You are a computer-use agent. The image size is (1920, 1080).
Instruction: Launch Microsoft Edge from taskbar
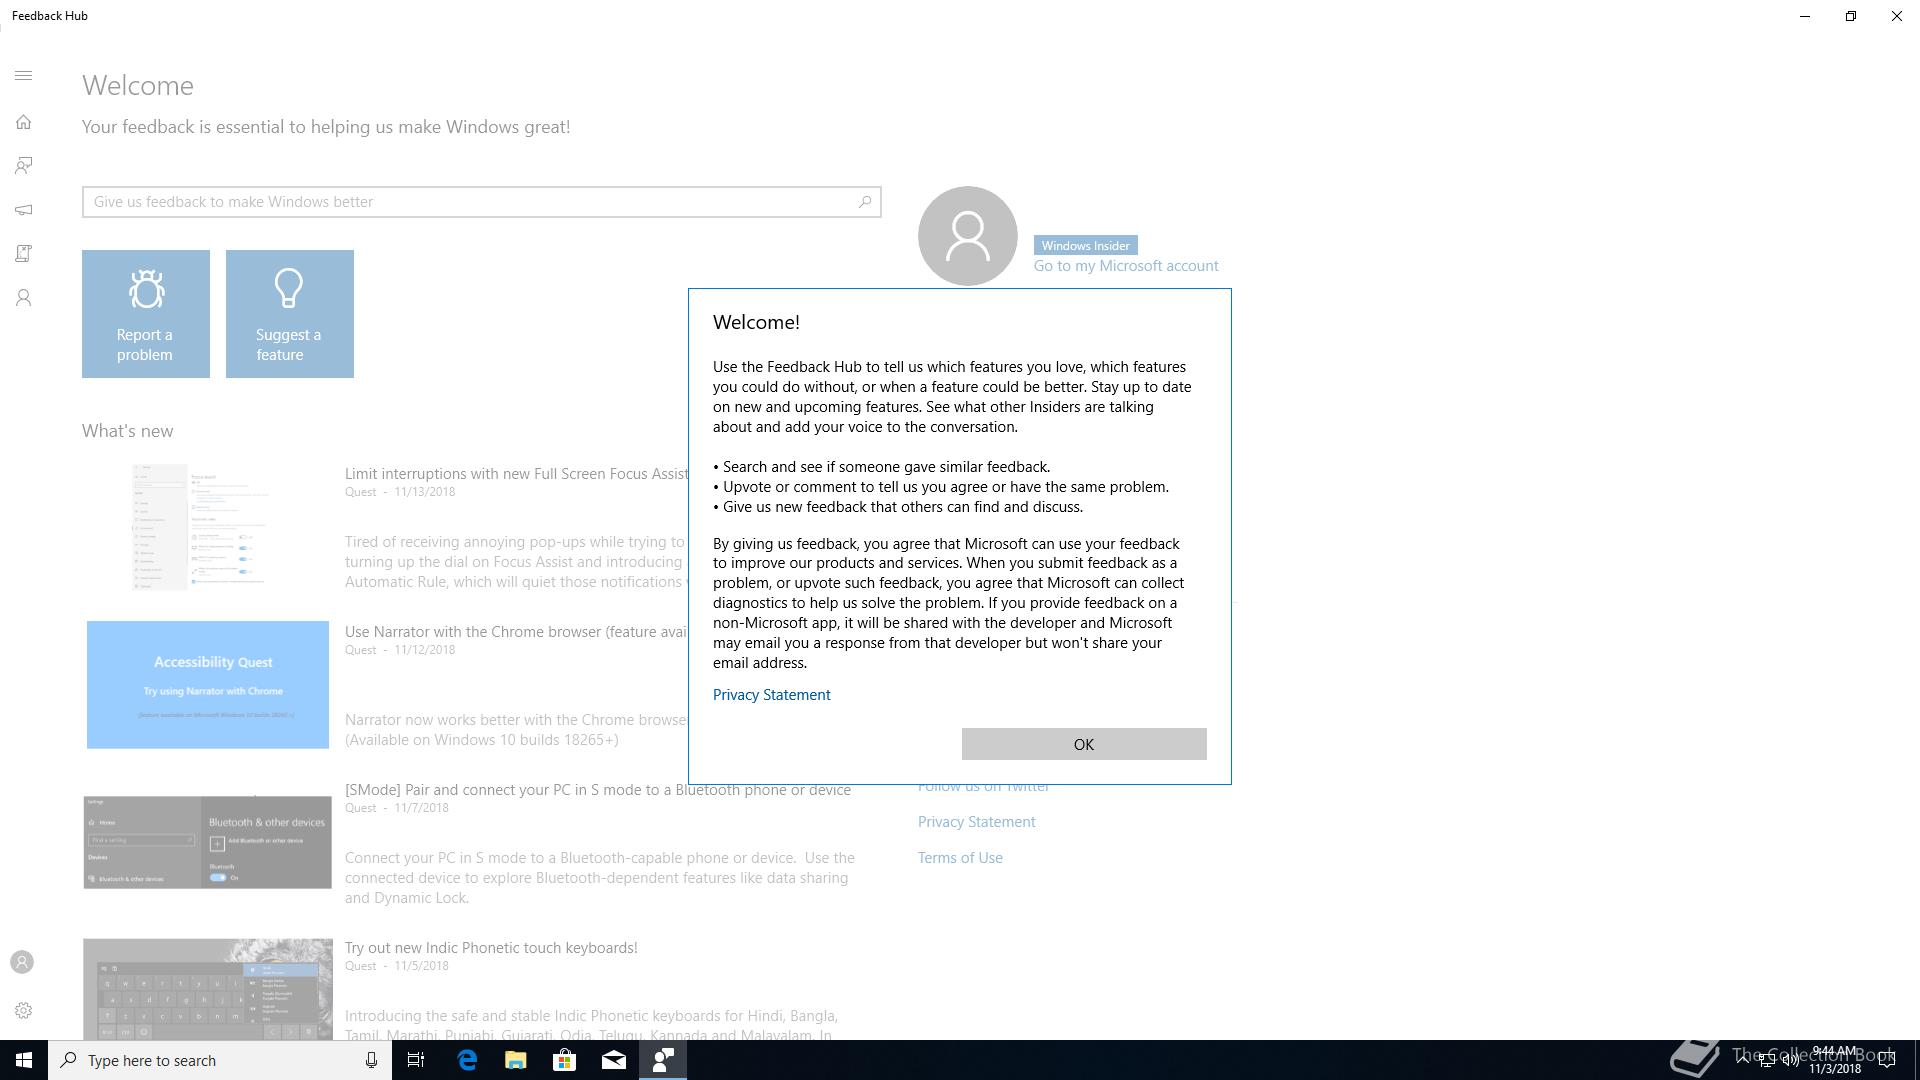coord(467,1060)
